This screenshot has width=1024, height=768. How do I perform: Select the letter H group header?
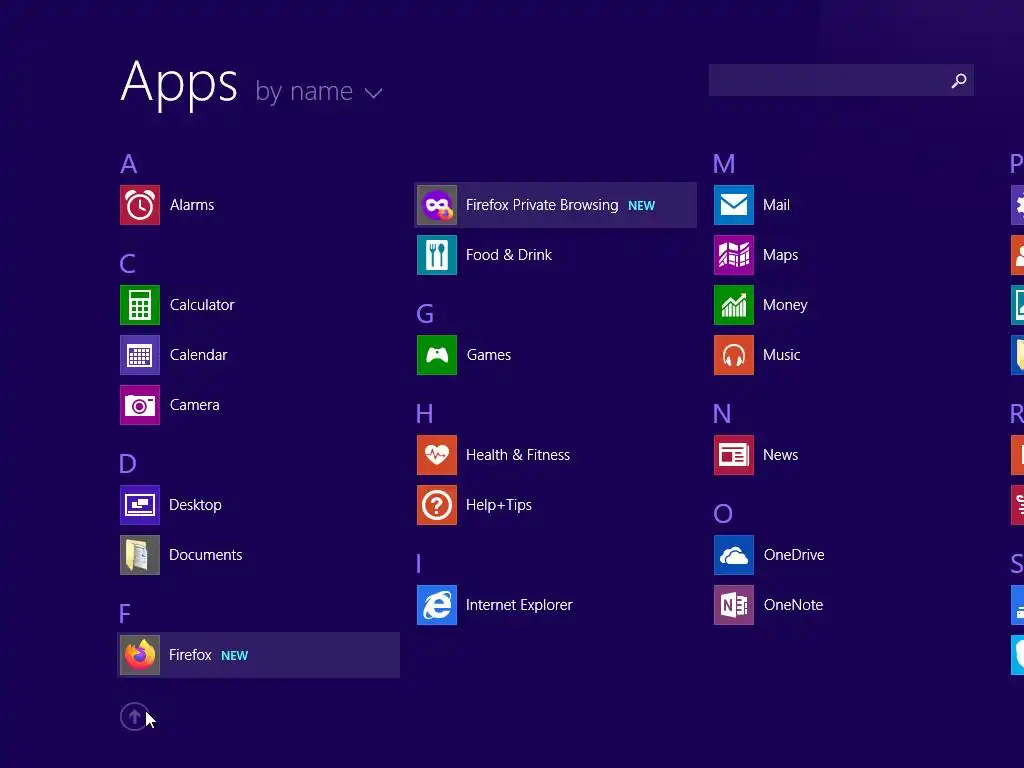[424, 414]
